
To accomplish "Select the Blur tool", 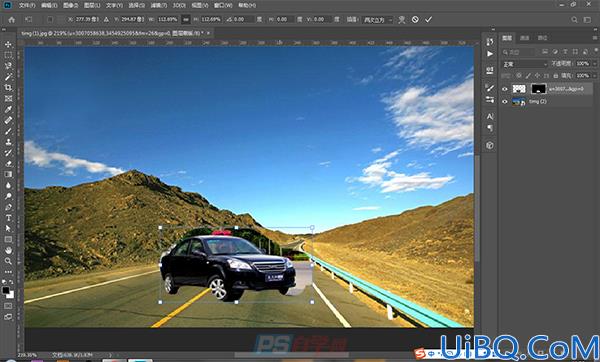I will pos(8,185).
